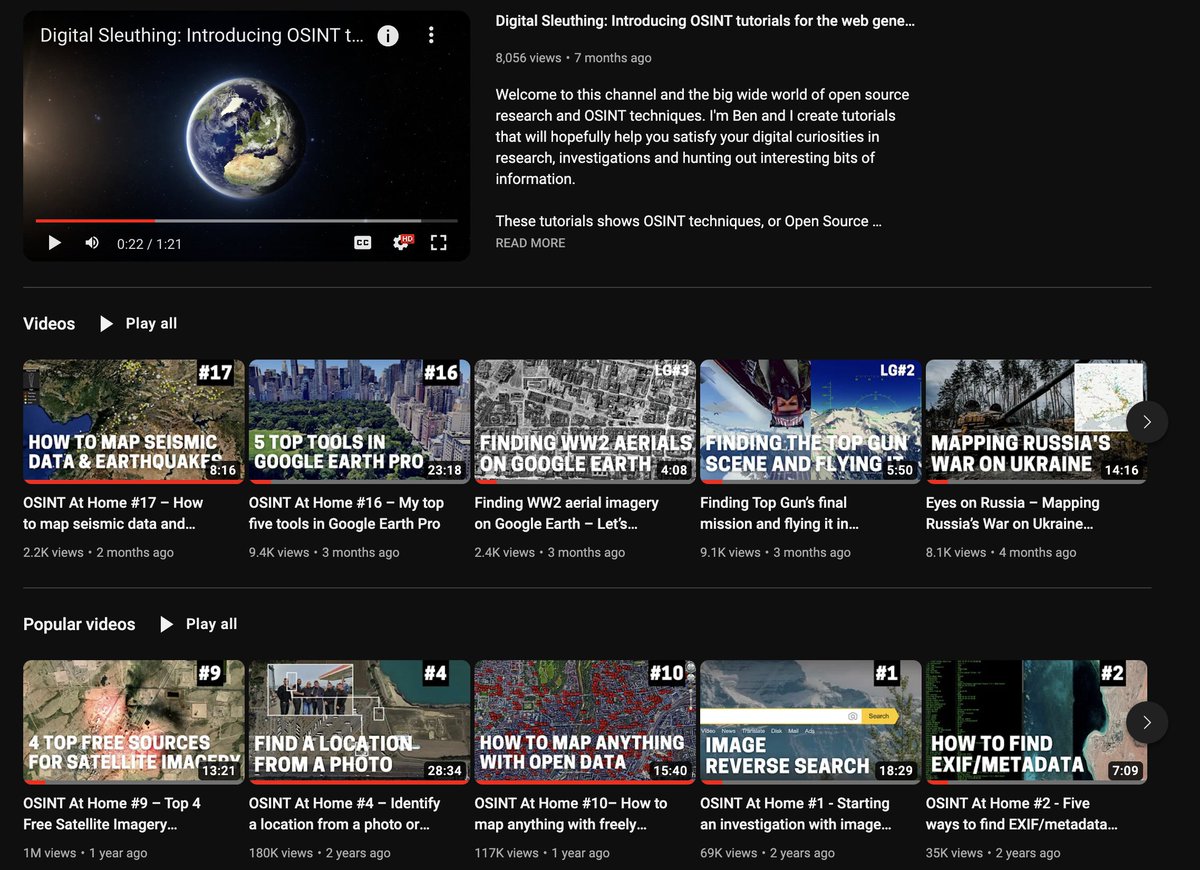Click the 180K views 2 years ago text
The width and height of the screenshot is (1200, 870).
319,853
